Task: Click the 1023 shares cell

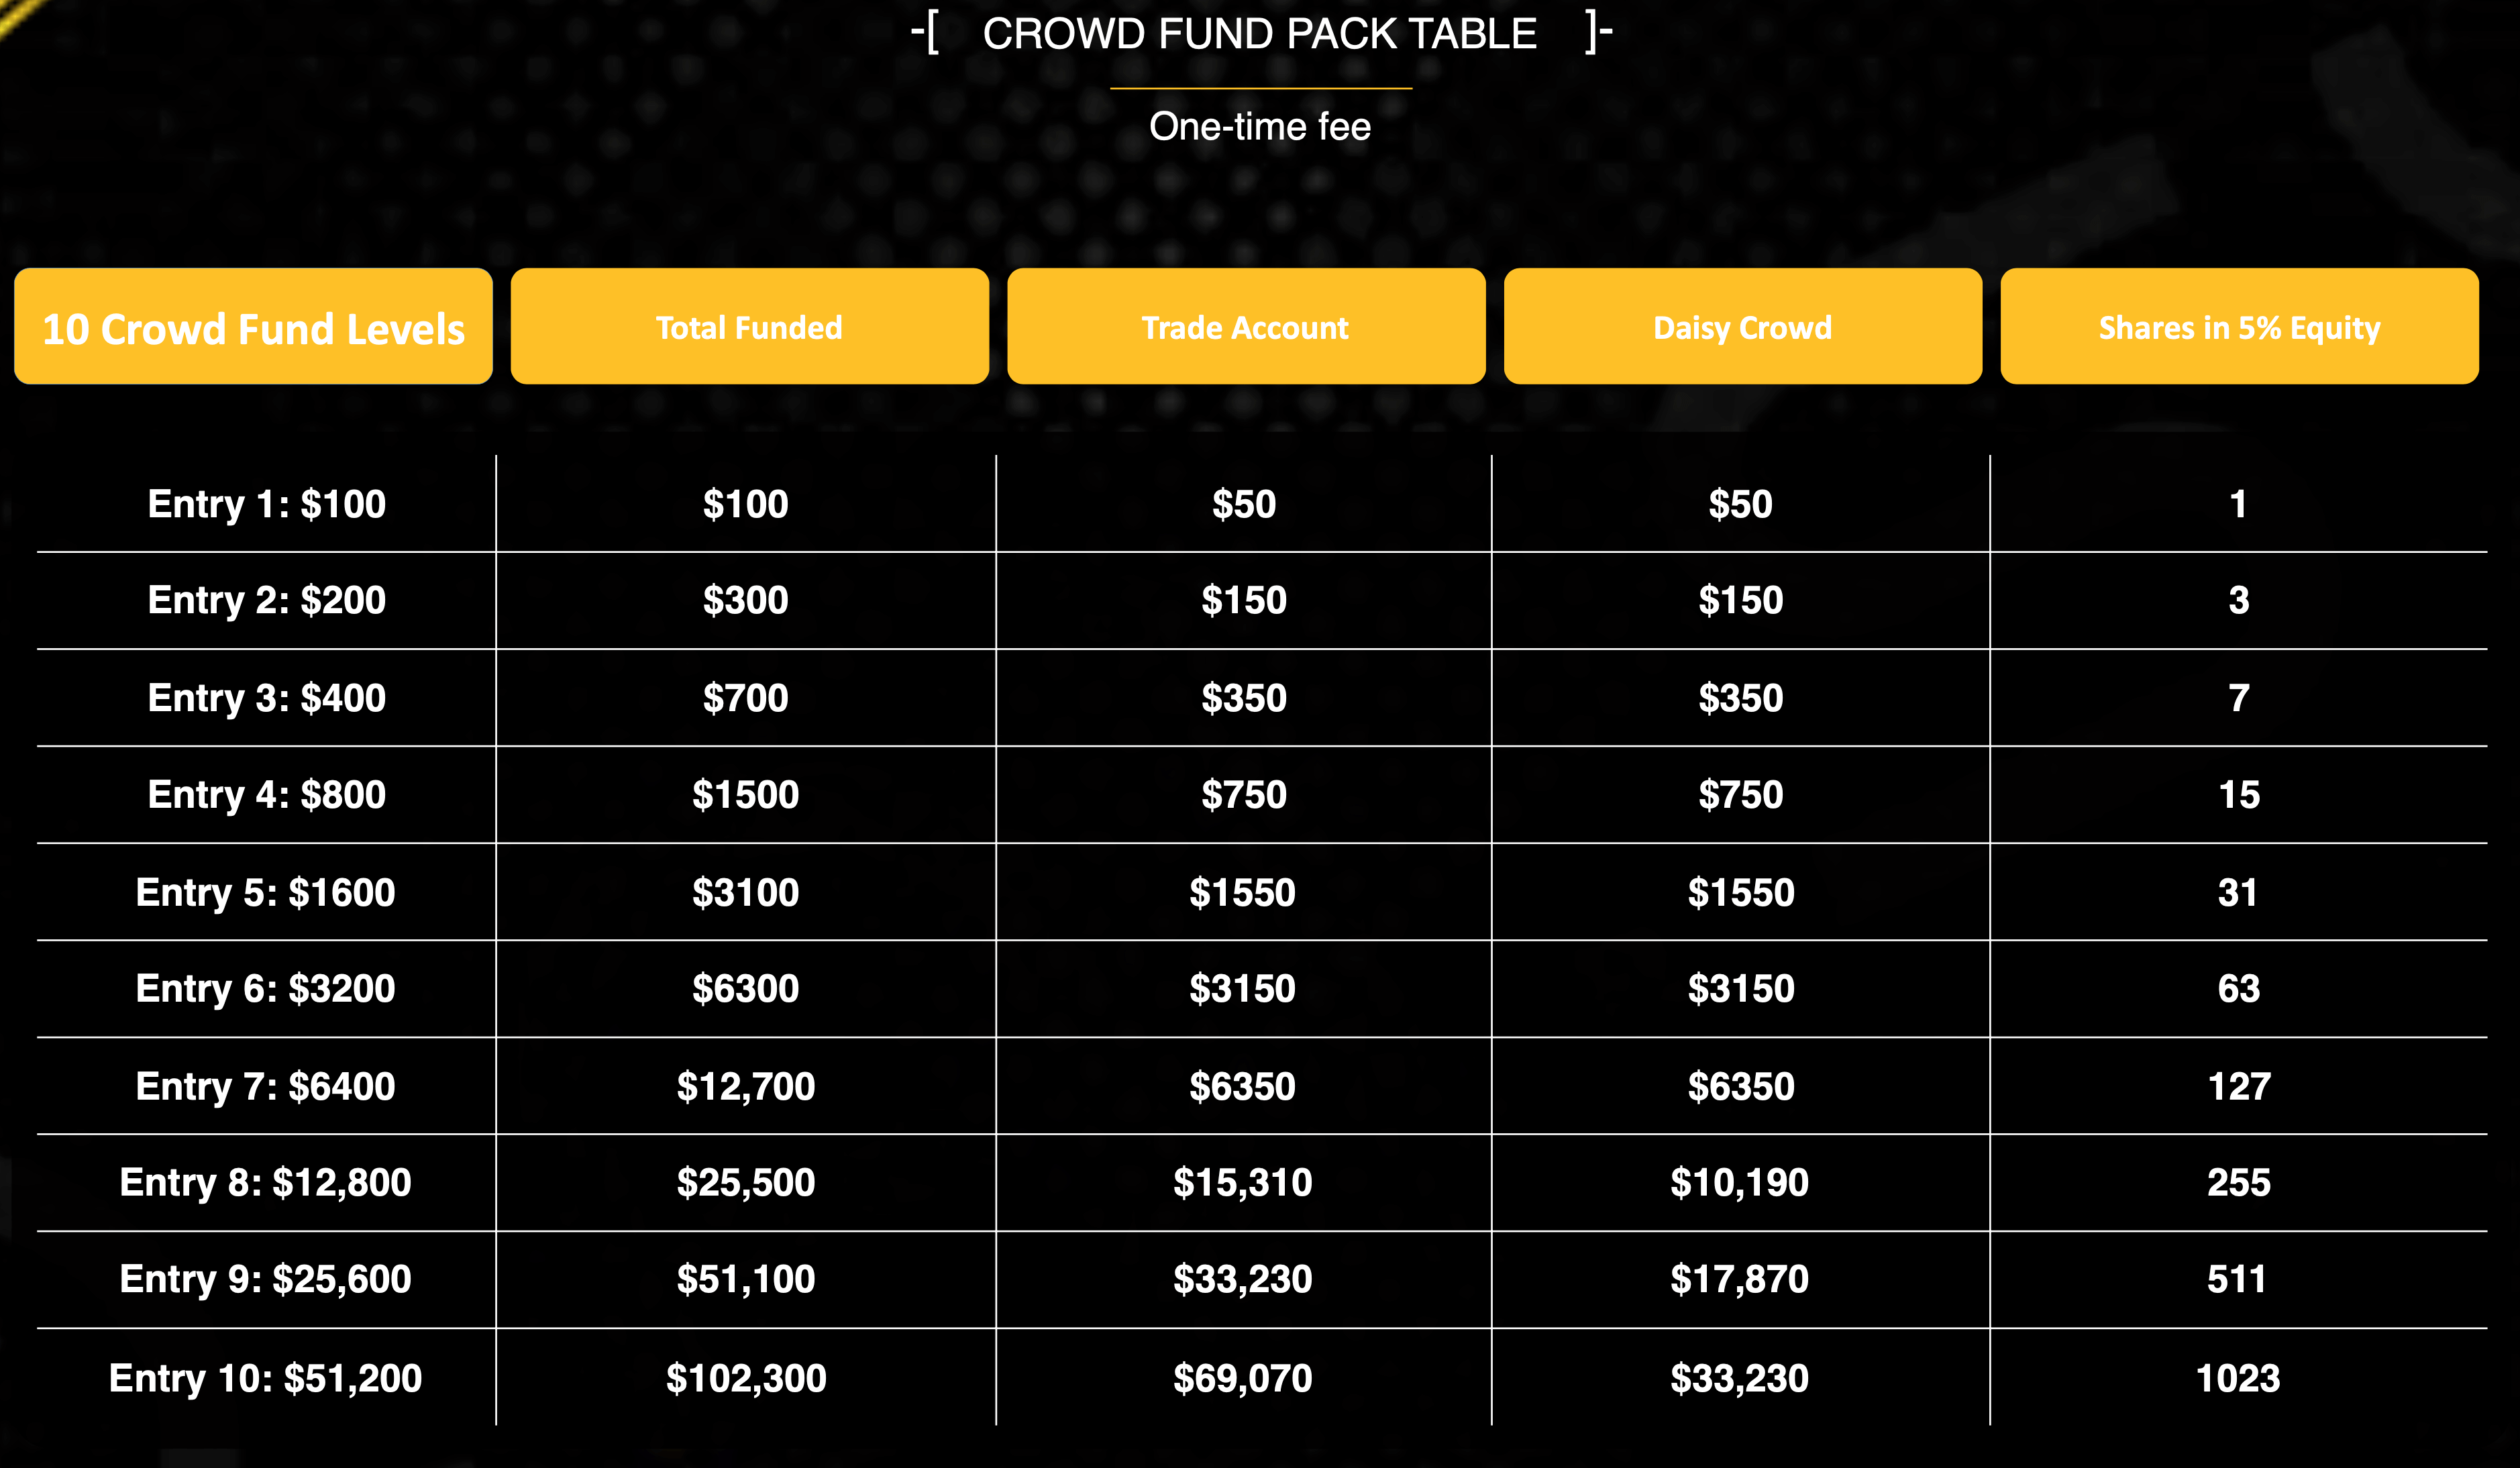Action: (x=2238, y=1378)
